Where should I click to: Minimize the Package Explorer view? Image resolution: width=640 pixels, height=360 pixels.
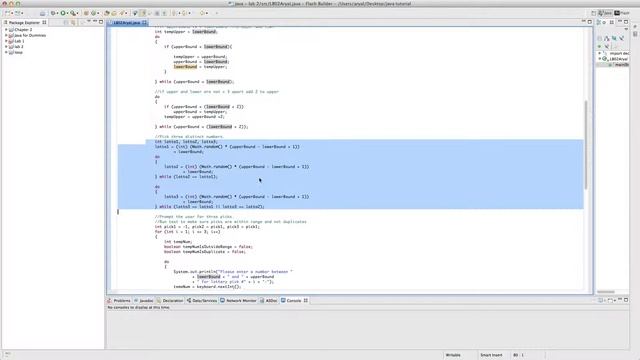click(x=95, y=21)
